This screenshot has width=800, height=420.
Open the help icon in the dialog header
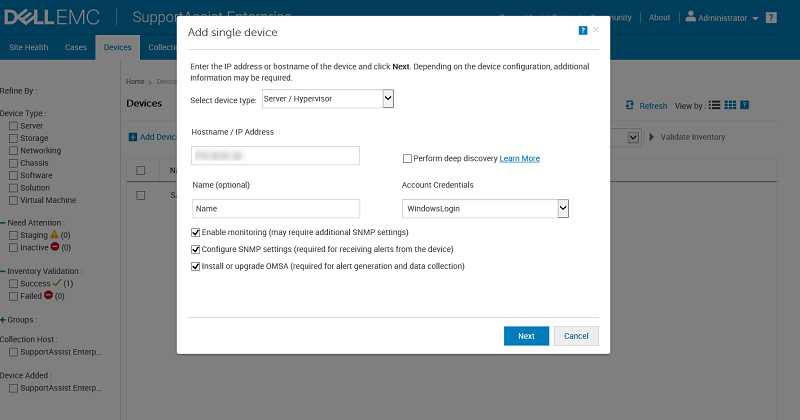583,31
